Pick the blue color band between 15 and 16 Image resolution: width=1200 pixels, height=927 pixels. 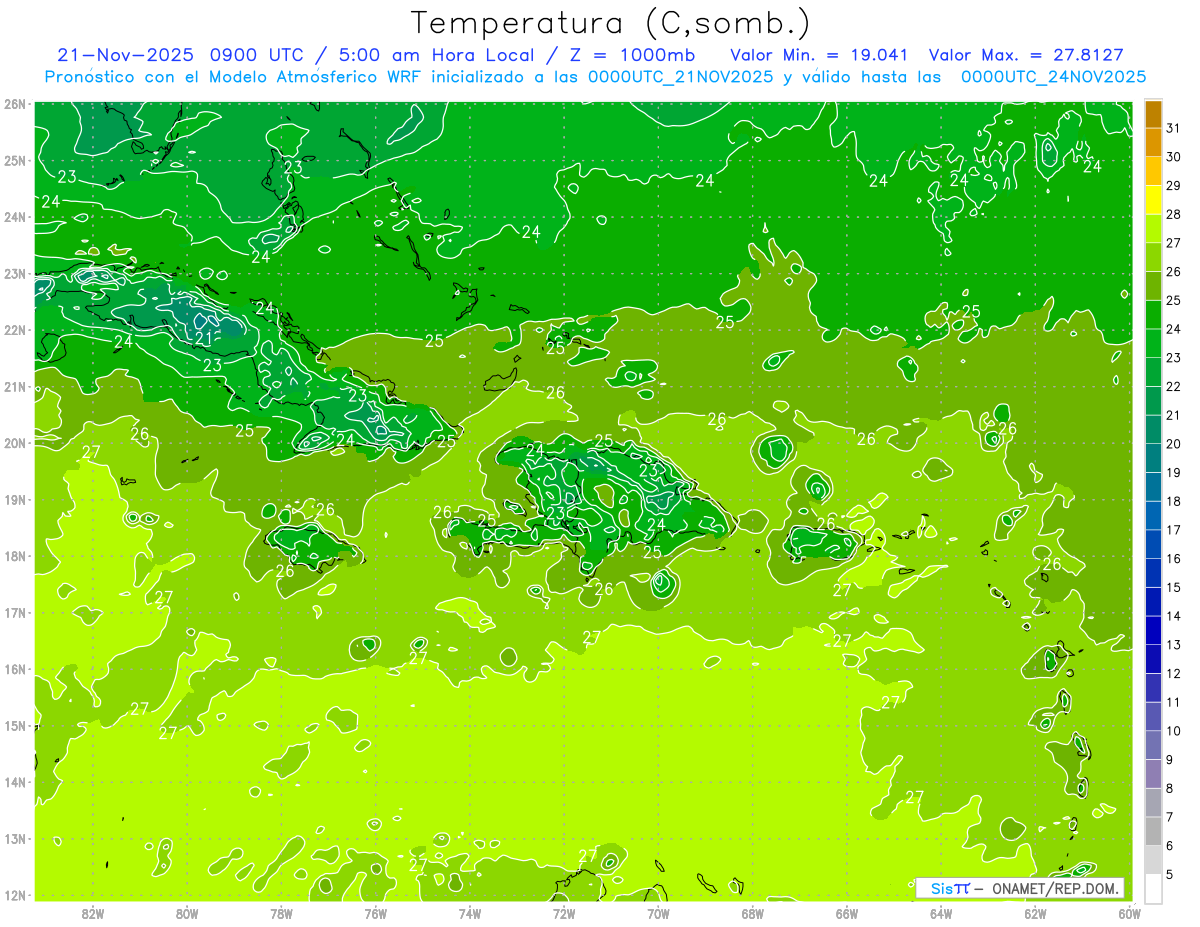tap(1153, 573)
